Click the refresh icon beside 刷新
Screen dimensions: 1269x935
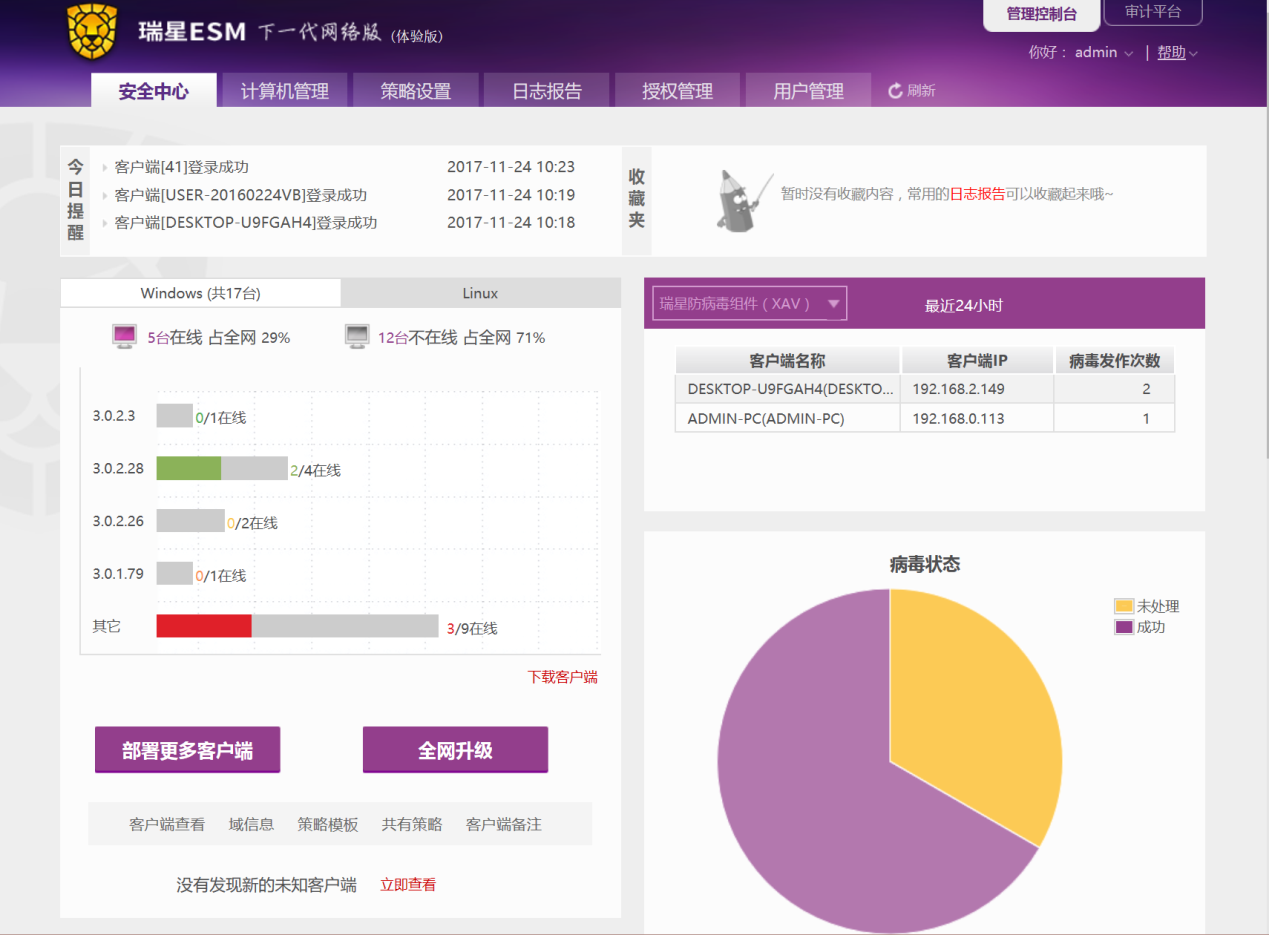[895, 91]
